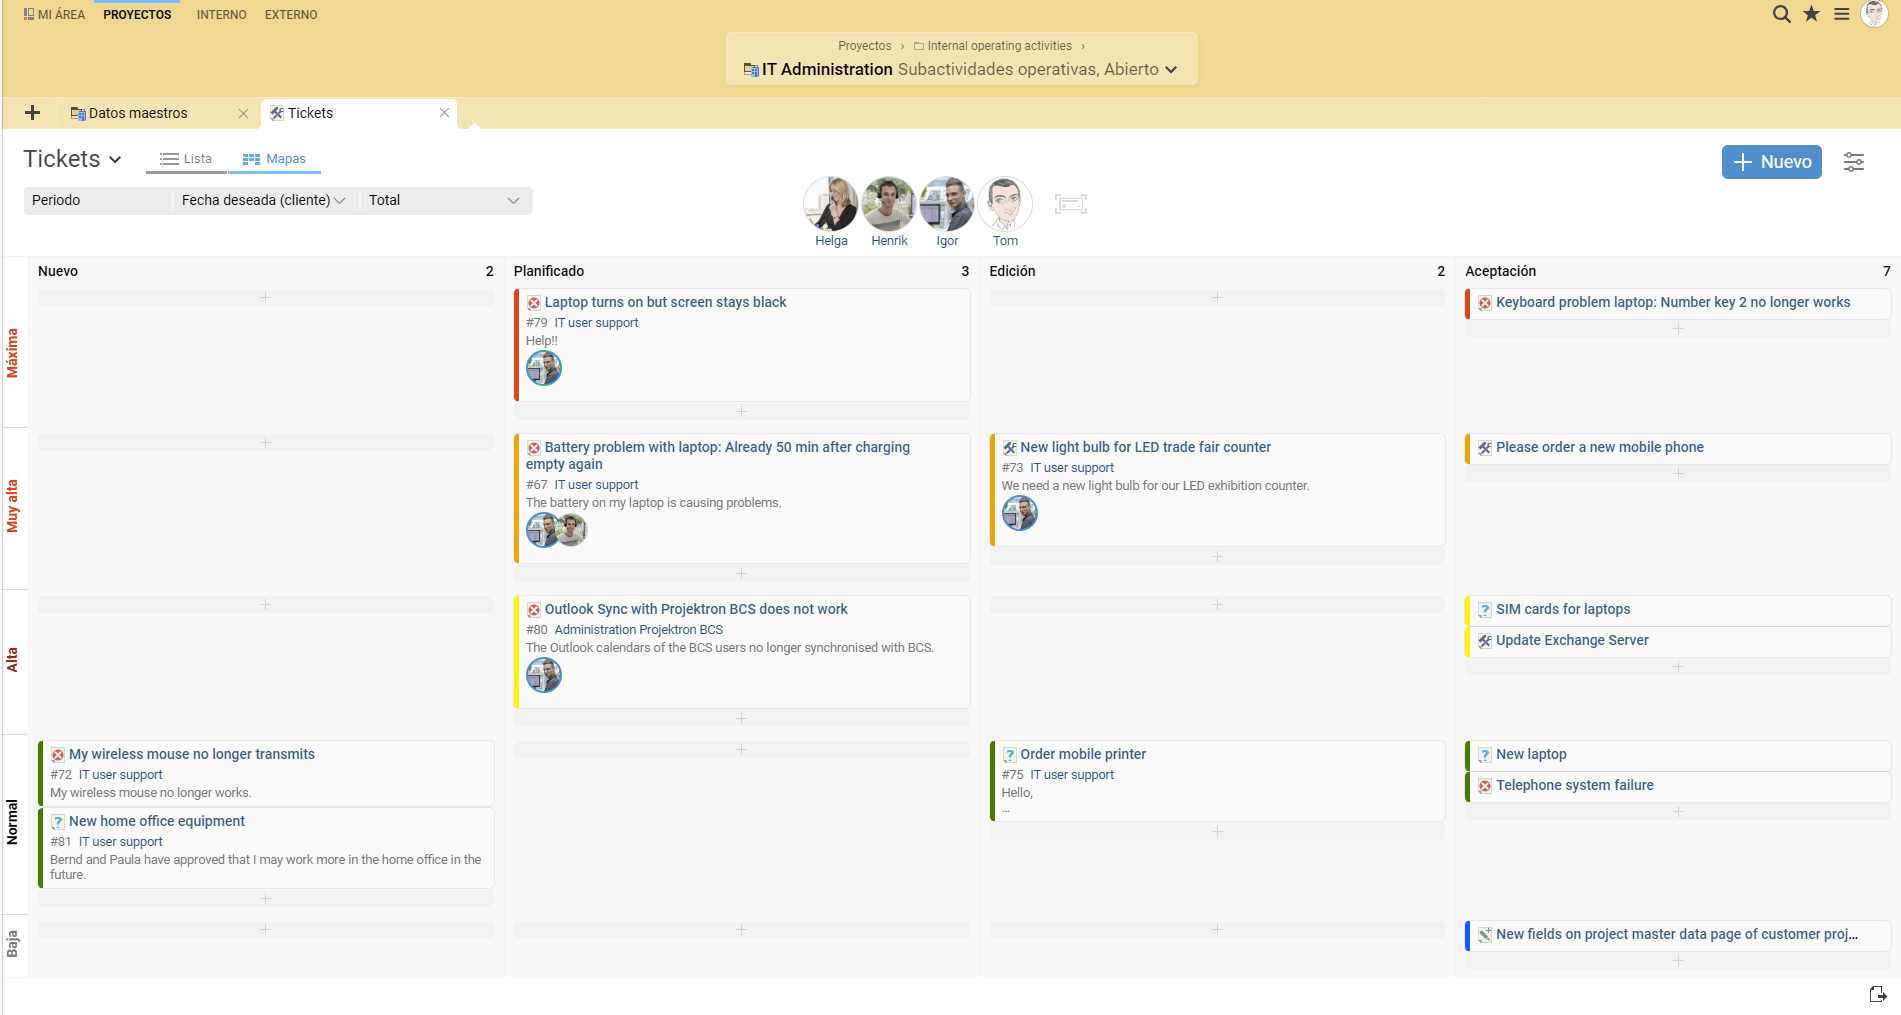Open view settings sliders icon
Image resolution: width=1901 pixels, height=1015 pixels.
tap(1854, 162)
